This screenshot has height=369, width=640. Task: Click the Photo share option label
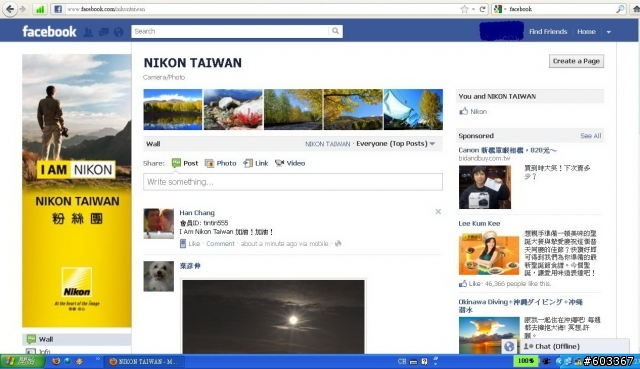[227, 163]
